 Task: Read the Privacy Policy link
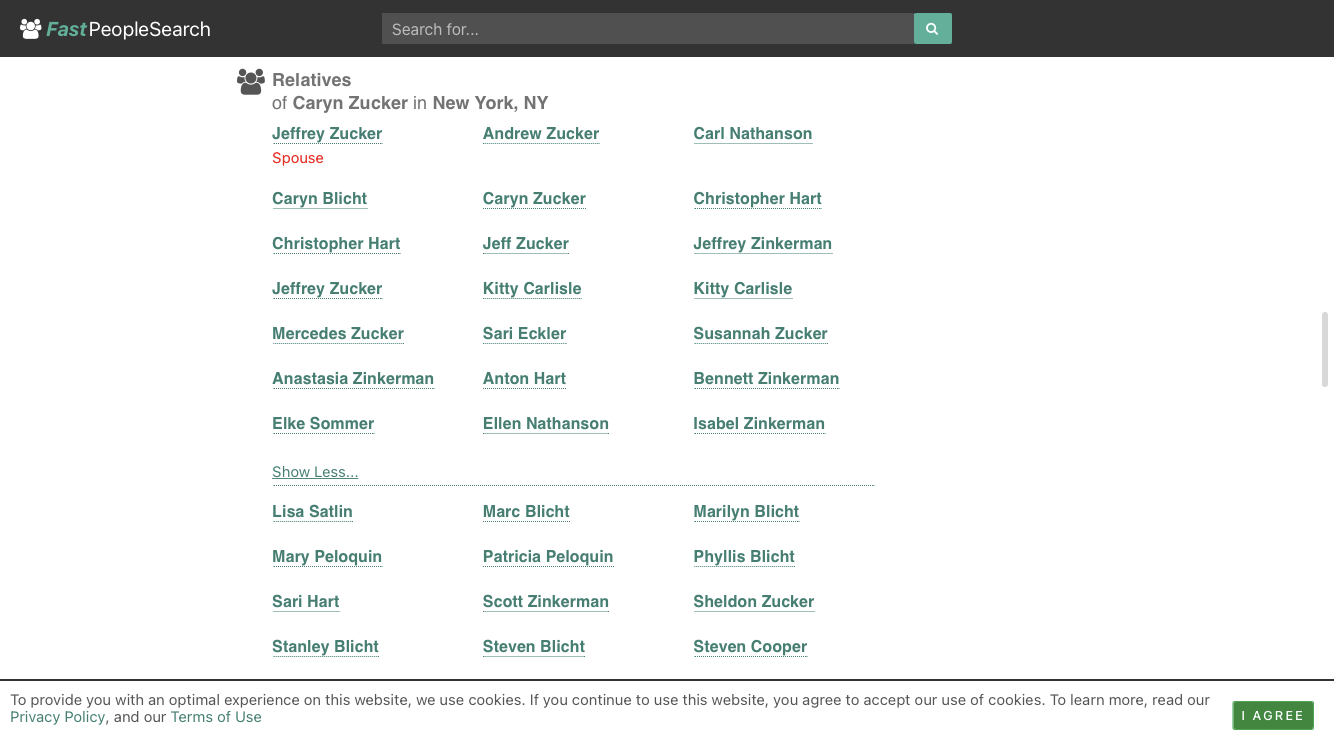point(58,717)
